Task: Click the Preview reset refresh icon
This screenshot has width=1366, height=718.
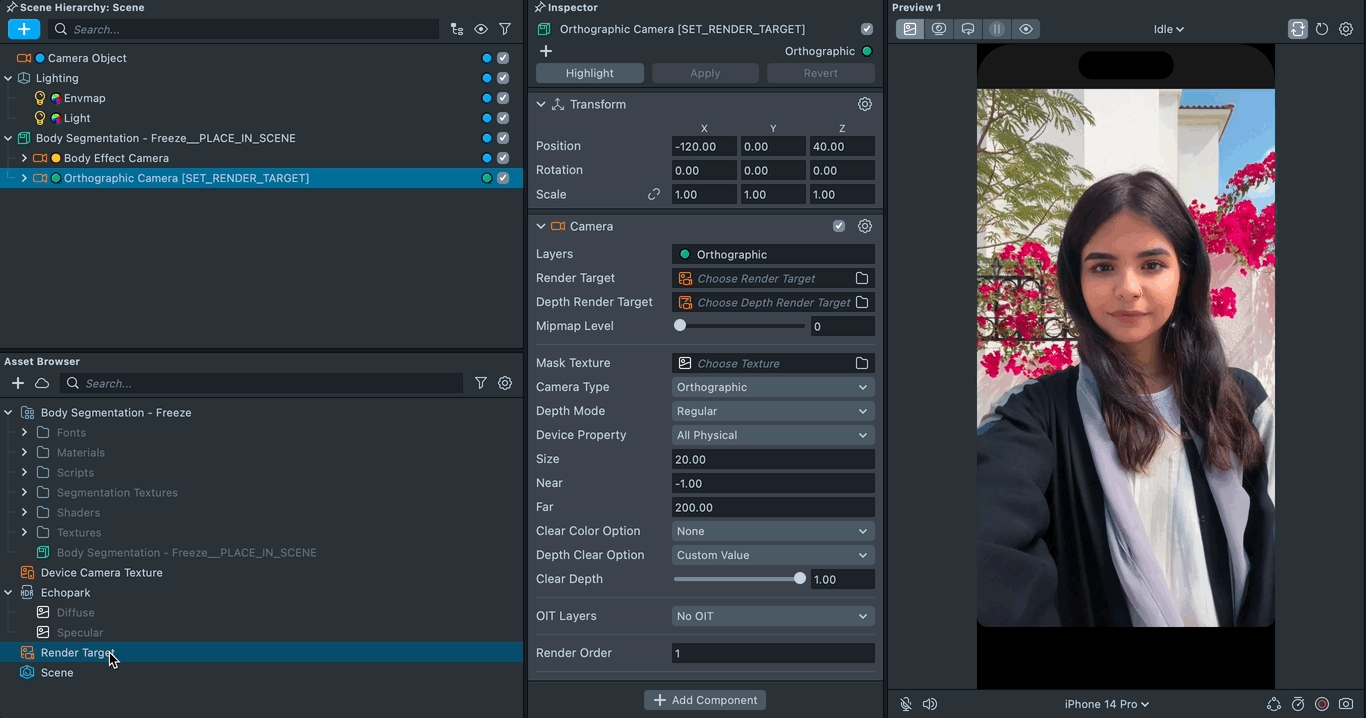Action: pyautogui.click(x=1322, y=29)
